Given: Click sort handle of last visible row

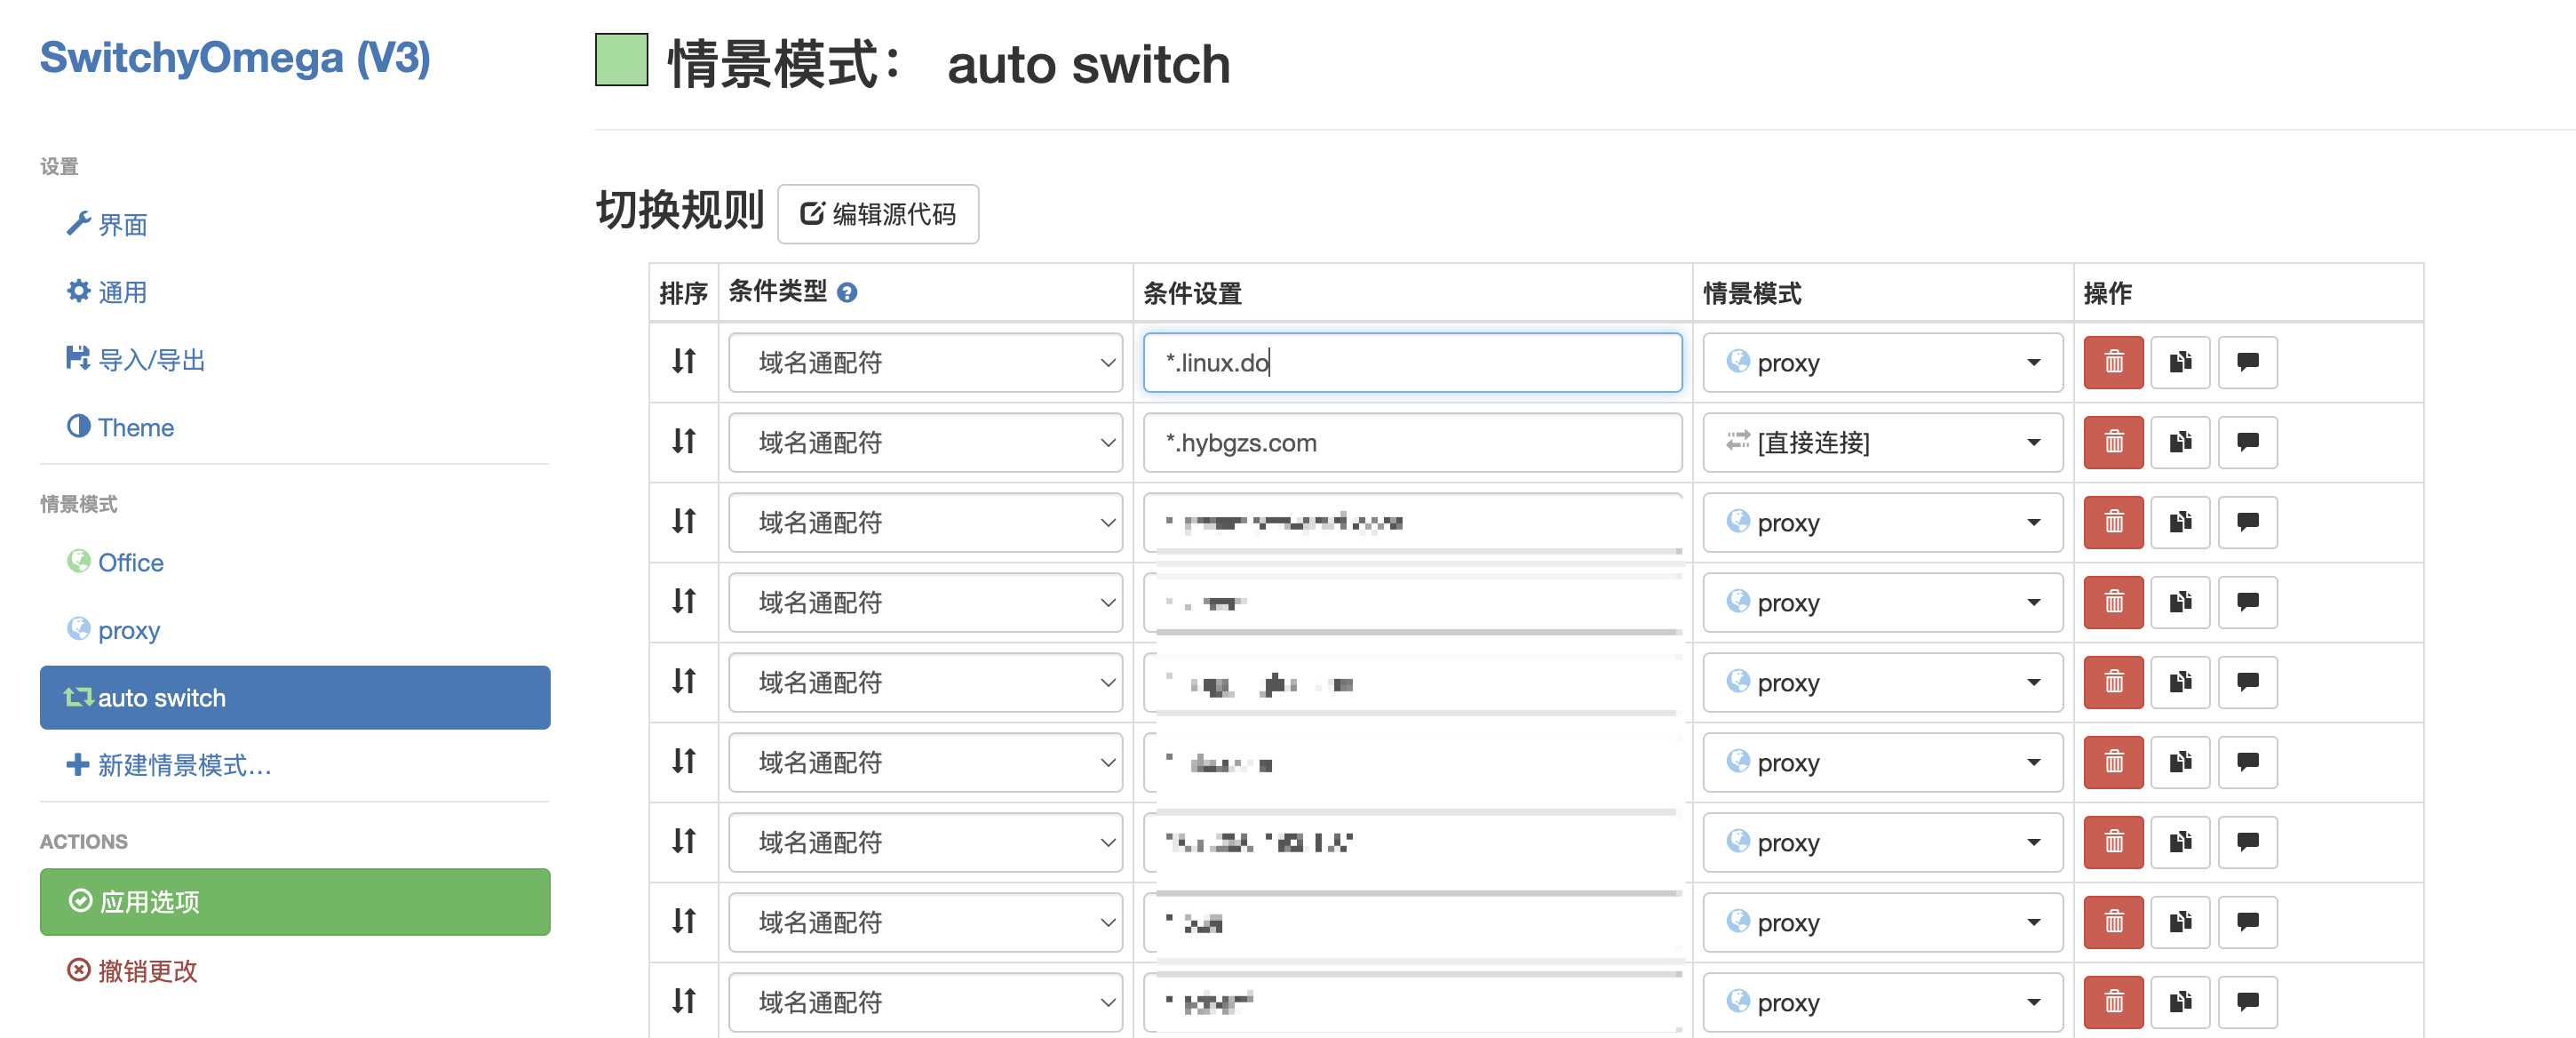Looking at the screenshot, I should coord(684,1001).
